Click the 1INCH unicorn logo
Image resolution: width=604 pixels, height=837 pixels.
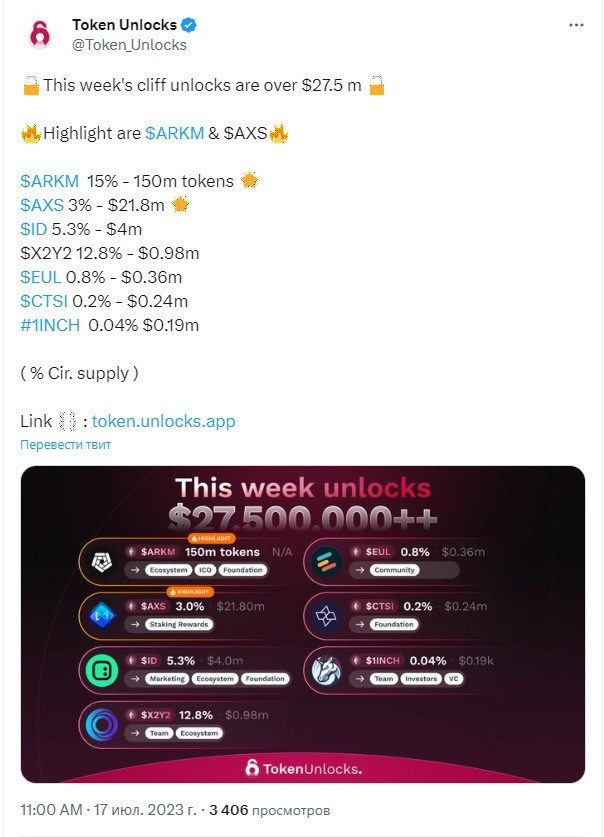(326, 670)
